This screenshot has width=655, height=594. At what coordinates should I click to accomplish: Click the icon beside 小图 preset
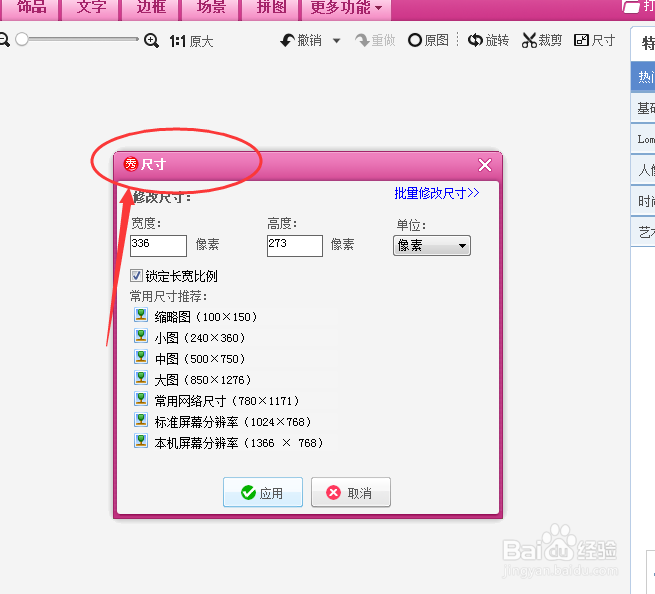point(141,335)
